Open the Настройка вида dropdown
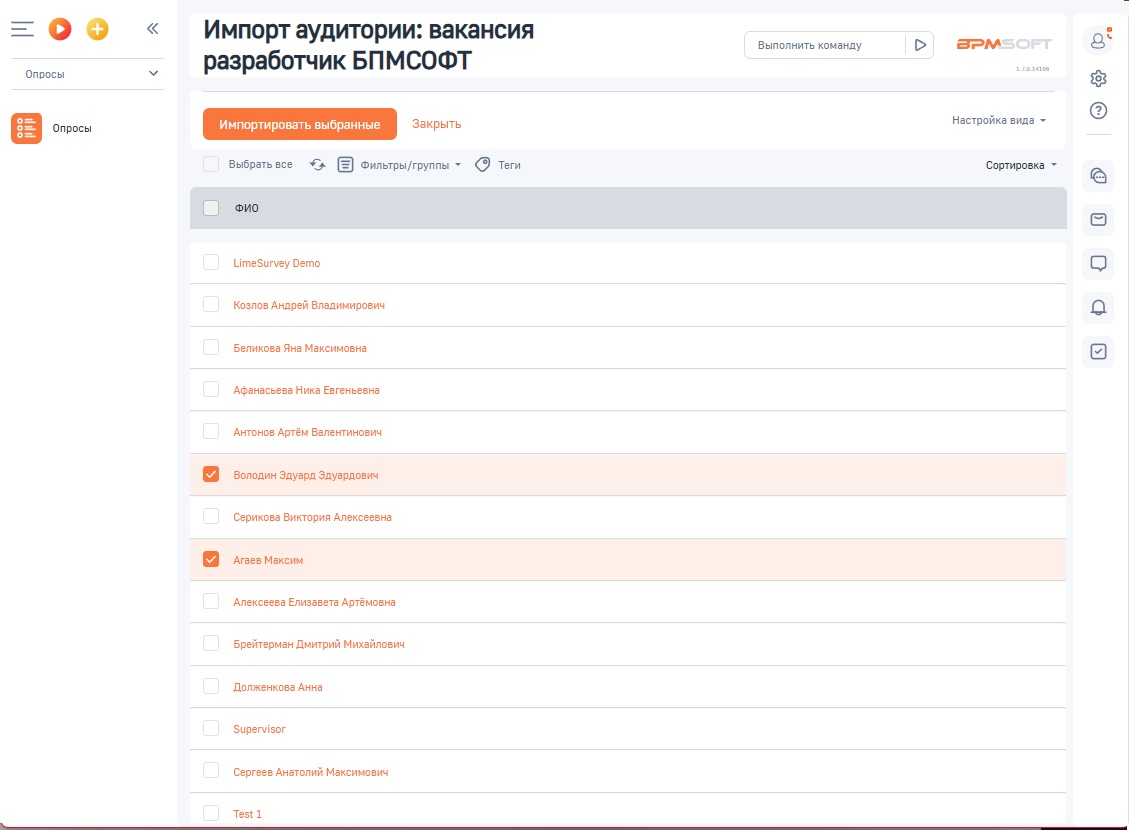1129x830 pixels. [999, 119]
